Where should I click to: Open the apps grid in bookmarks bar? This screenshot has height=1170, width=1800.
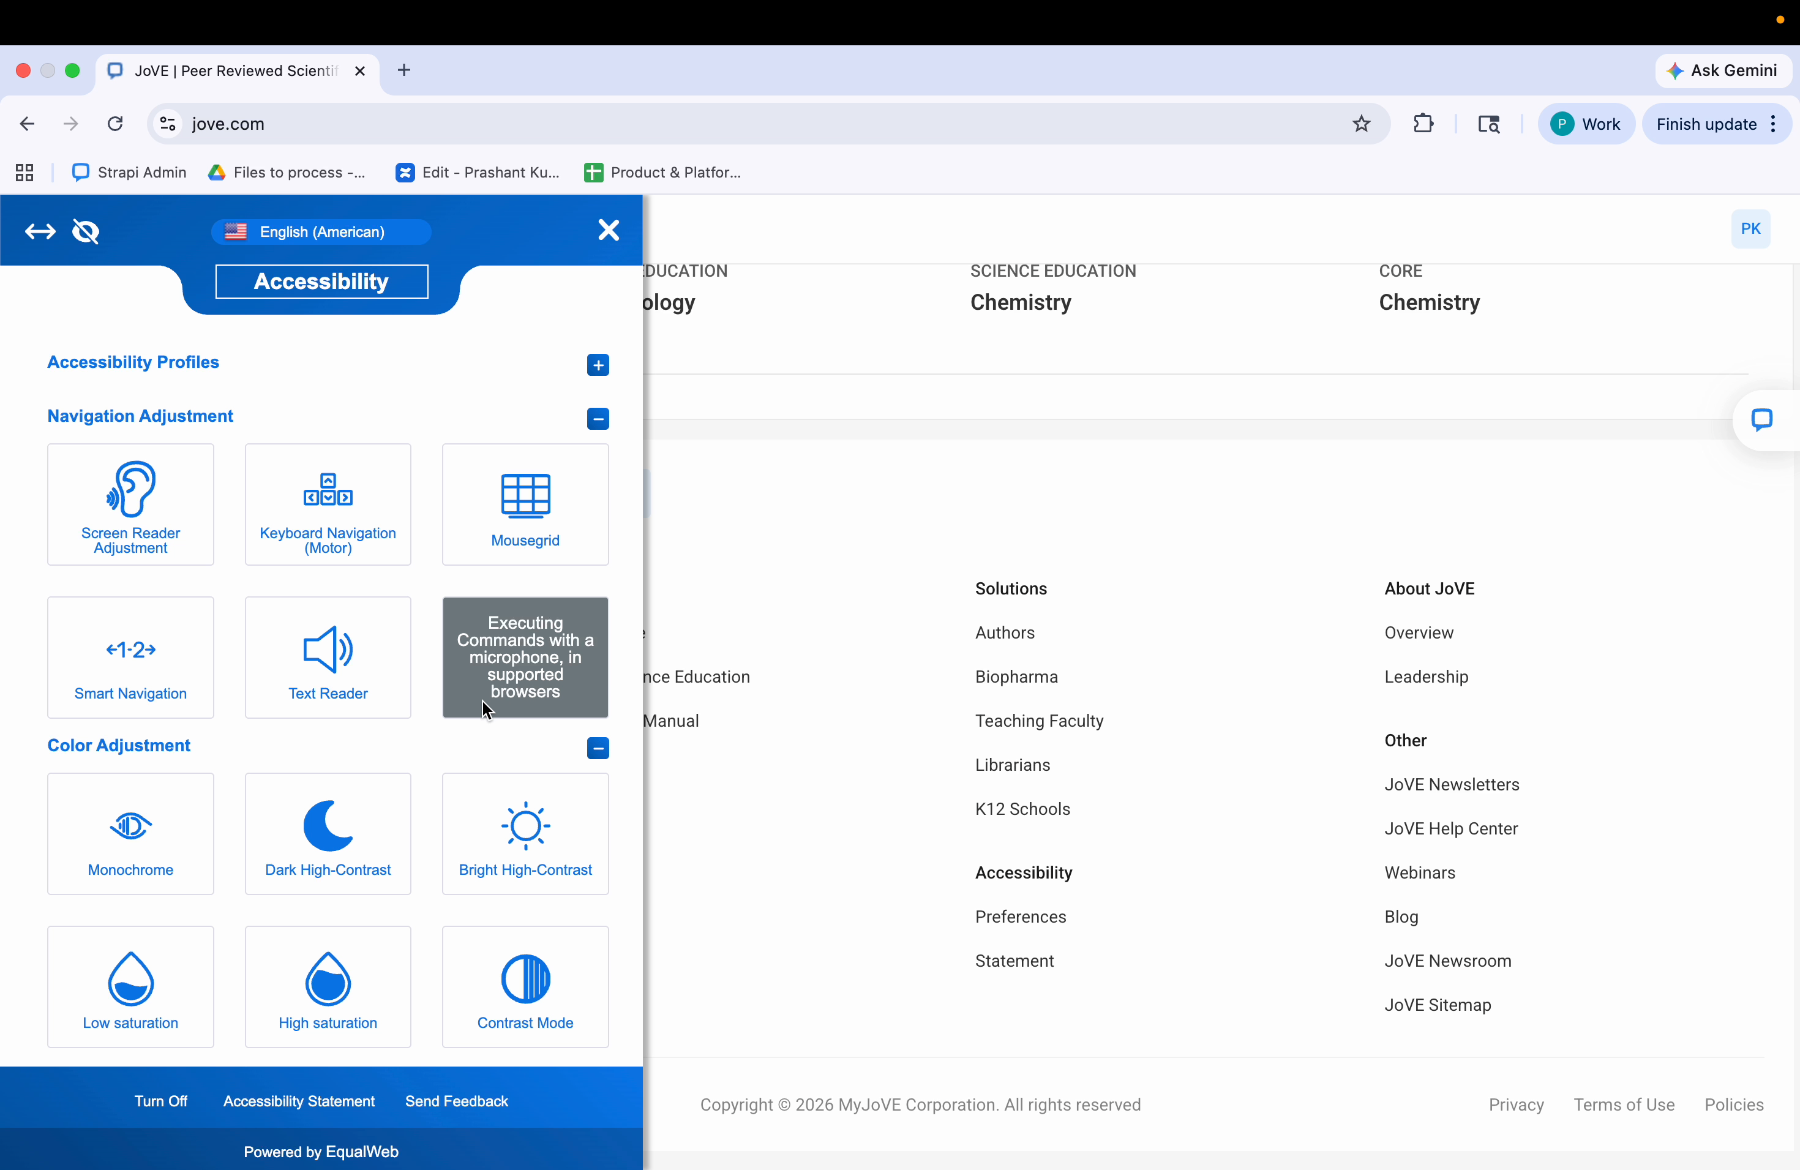[25, 173]
